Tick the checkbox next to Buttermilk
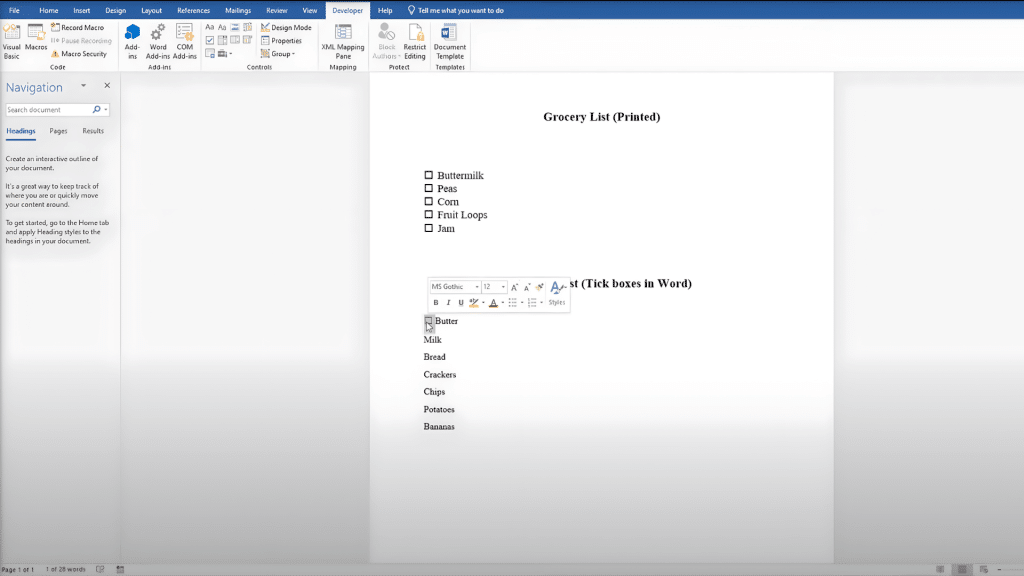The image size is (1024, 576). click(428, 174)
